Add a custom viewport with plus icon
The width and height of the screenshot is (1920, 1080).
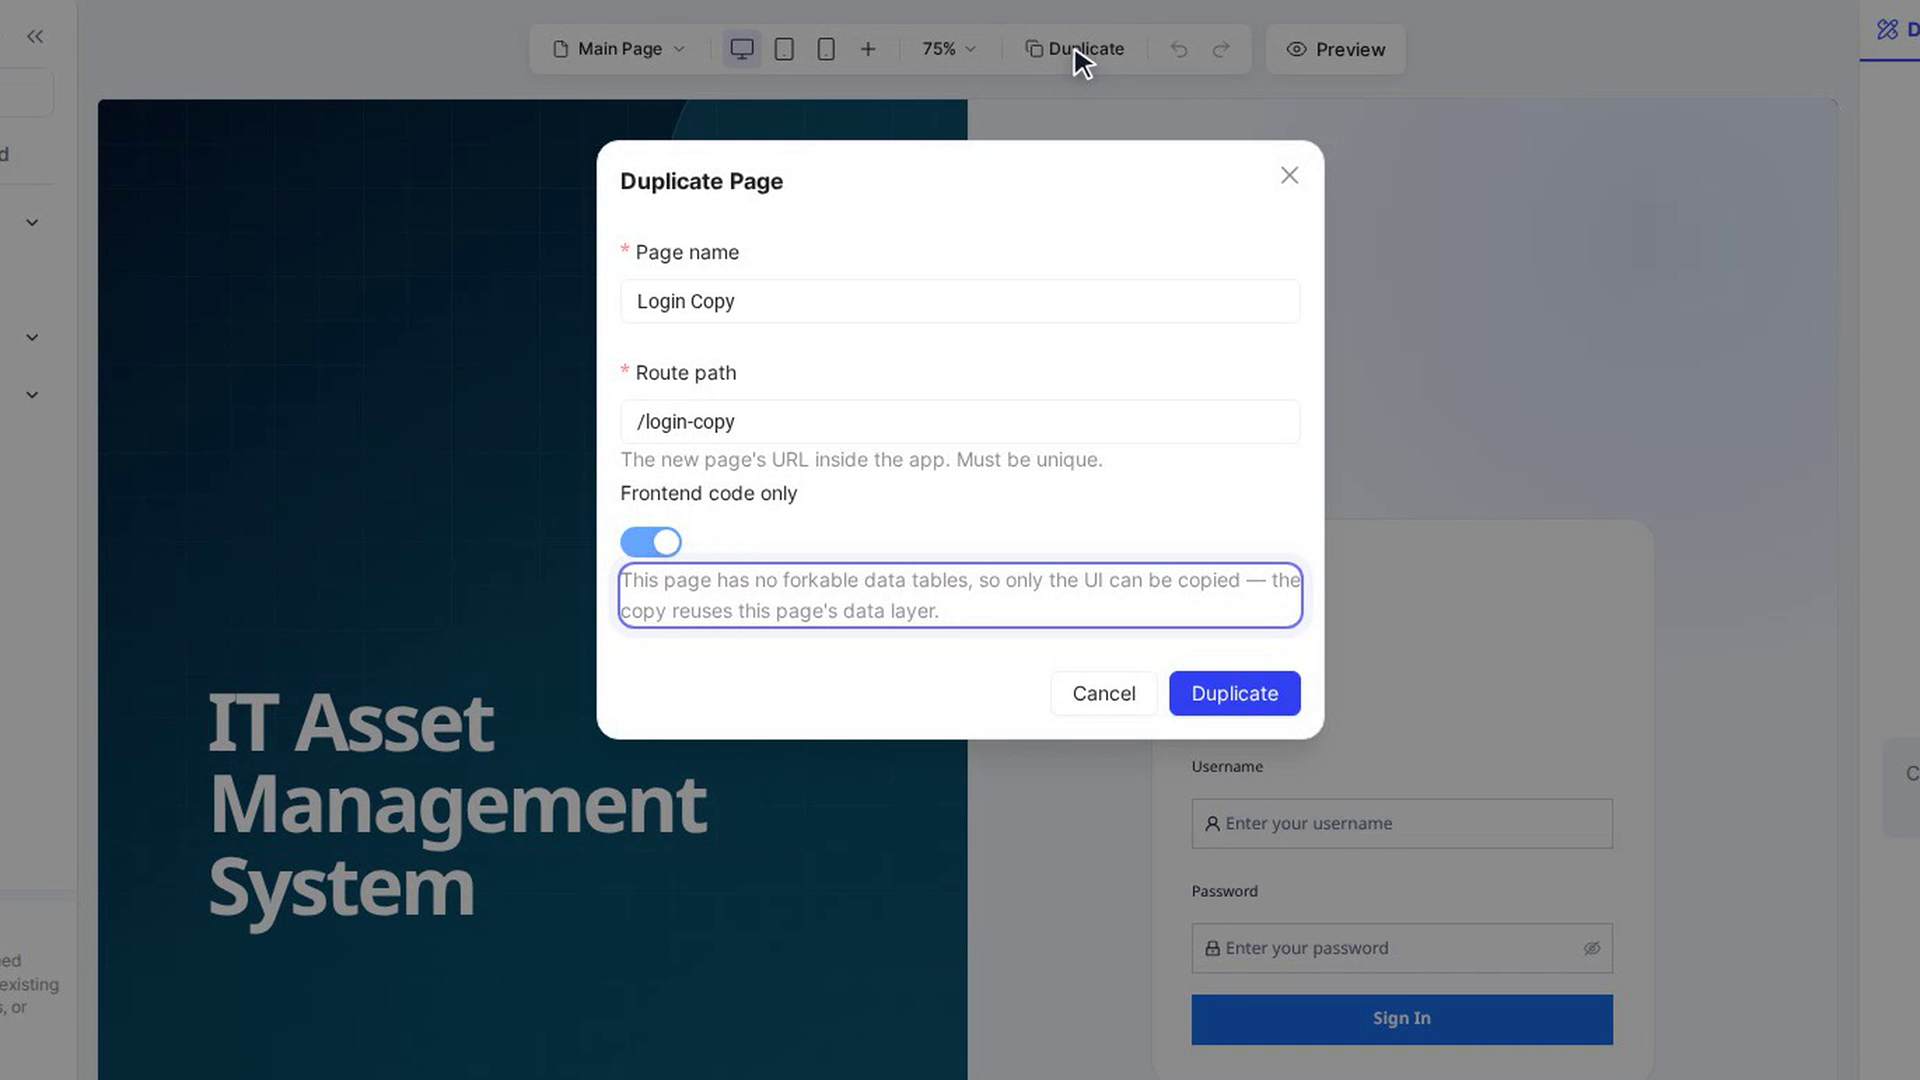pos(868,49)
